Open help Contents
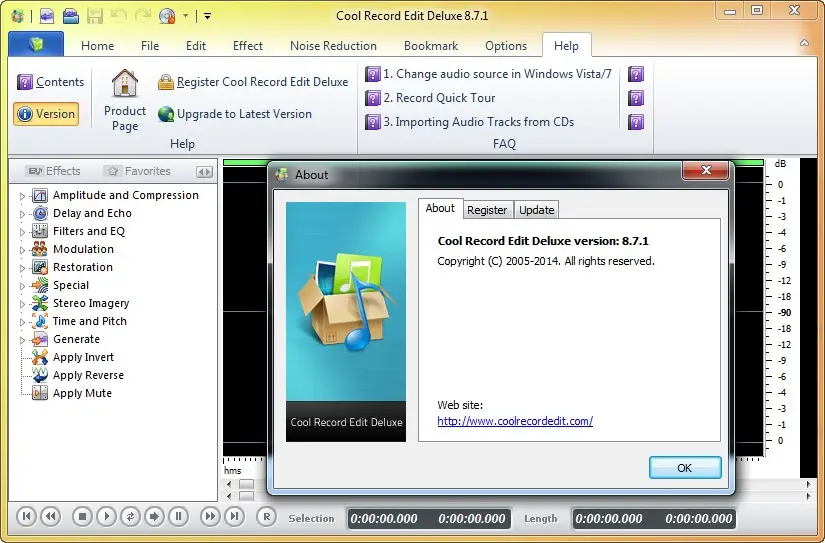 (x=50, y=82)
